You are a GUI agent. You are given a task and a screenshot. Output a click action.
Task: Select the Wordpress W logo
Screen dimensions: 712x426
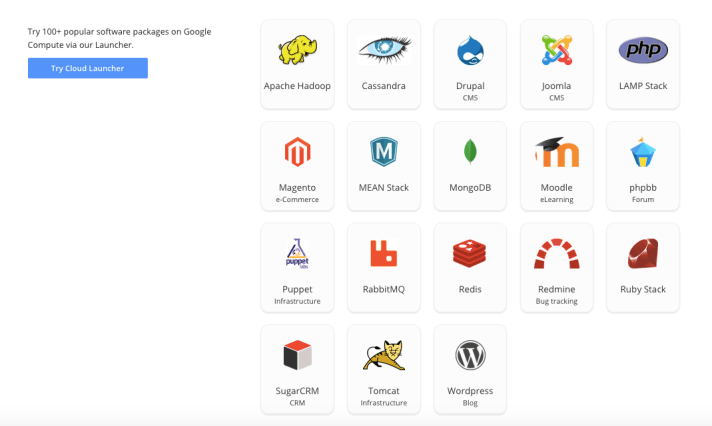pyautogui.click(x=470, y=355)
